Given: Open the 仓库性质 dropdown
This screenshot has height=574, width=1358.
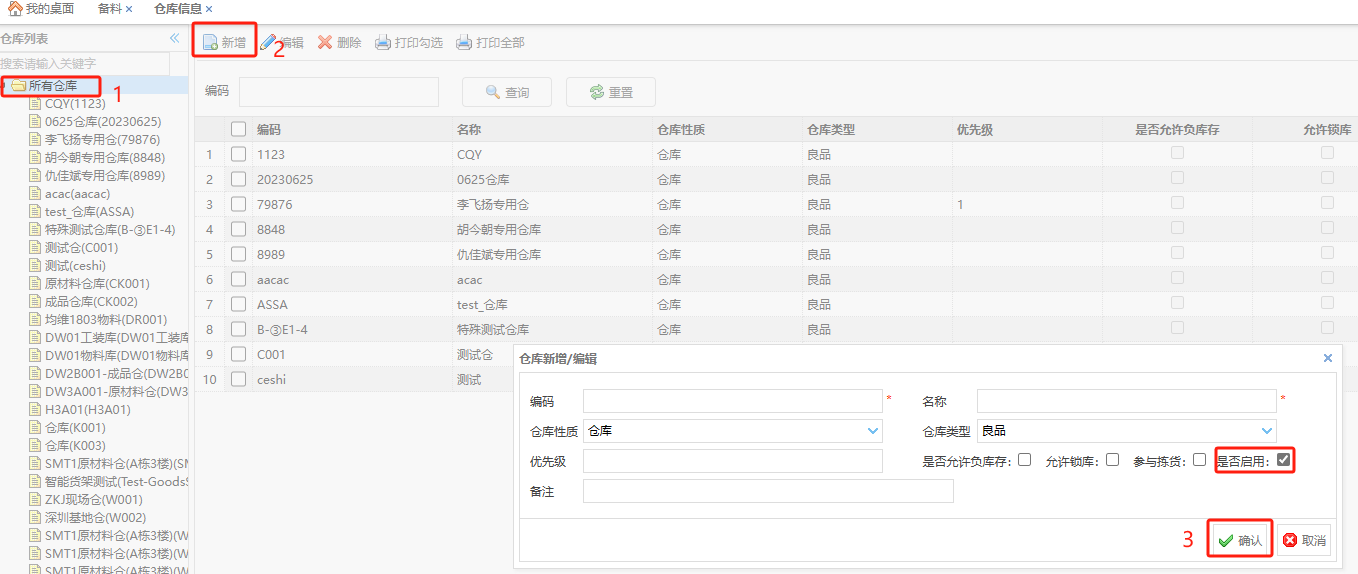Looking at the screenshot, I should 873,431.
